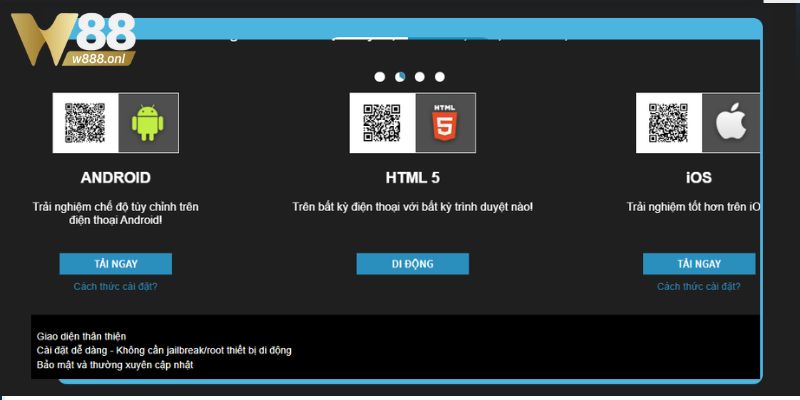Open Cách thức cài đặt link under Android
This screenshot has height=400, width=800.
coord(115,286)
